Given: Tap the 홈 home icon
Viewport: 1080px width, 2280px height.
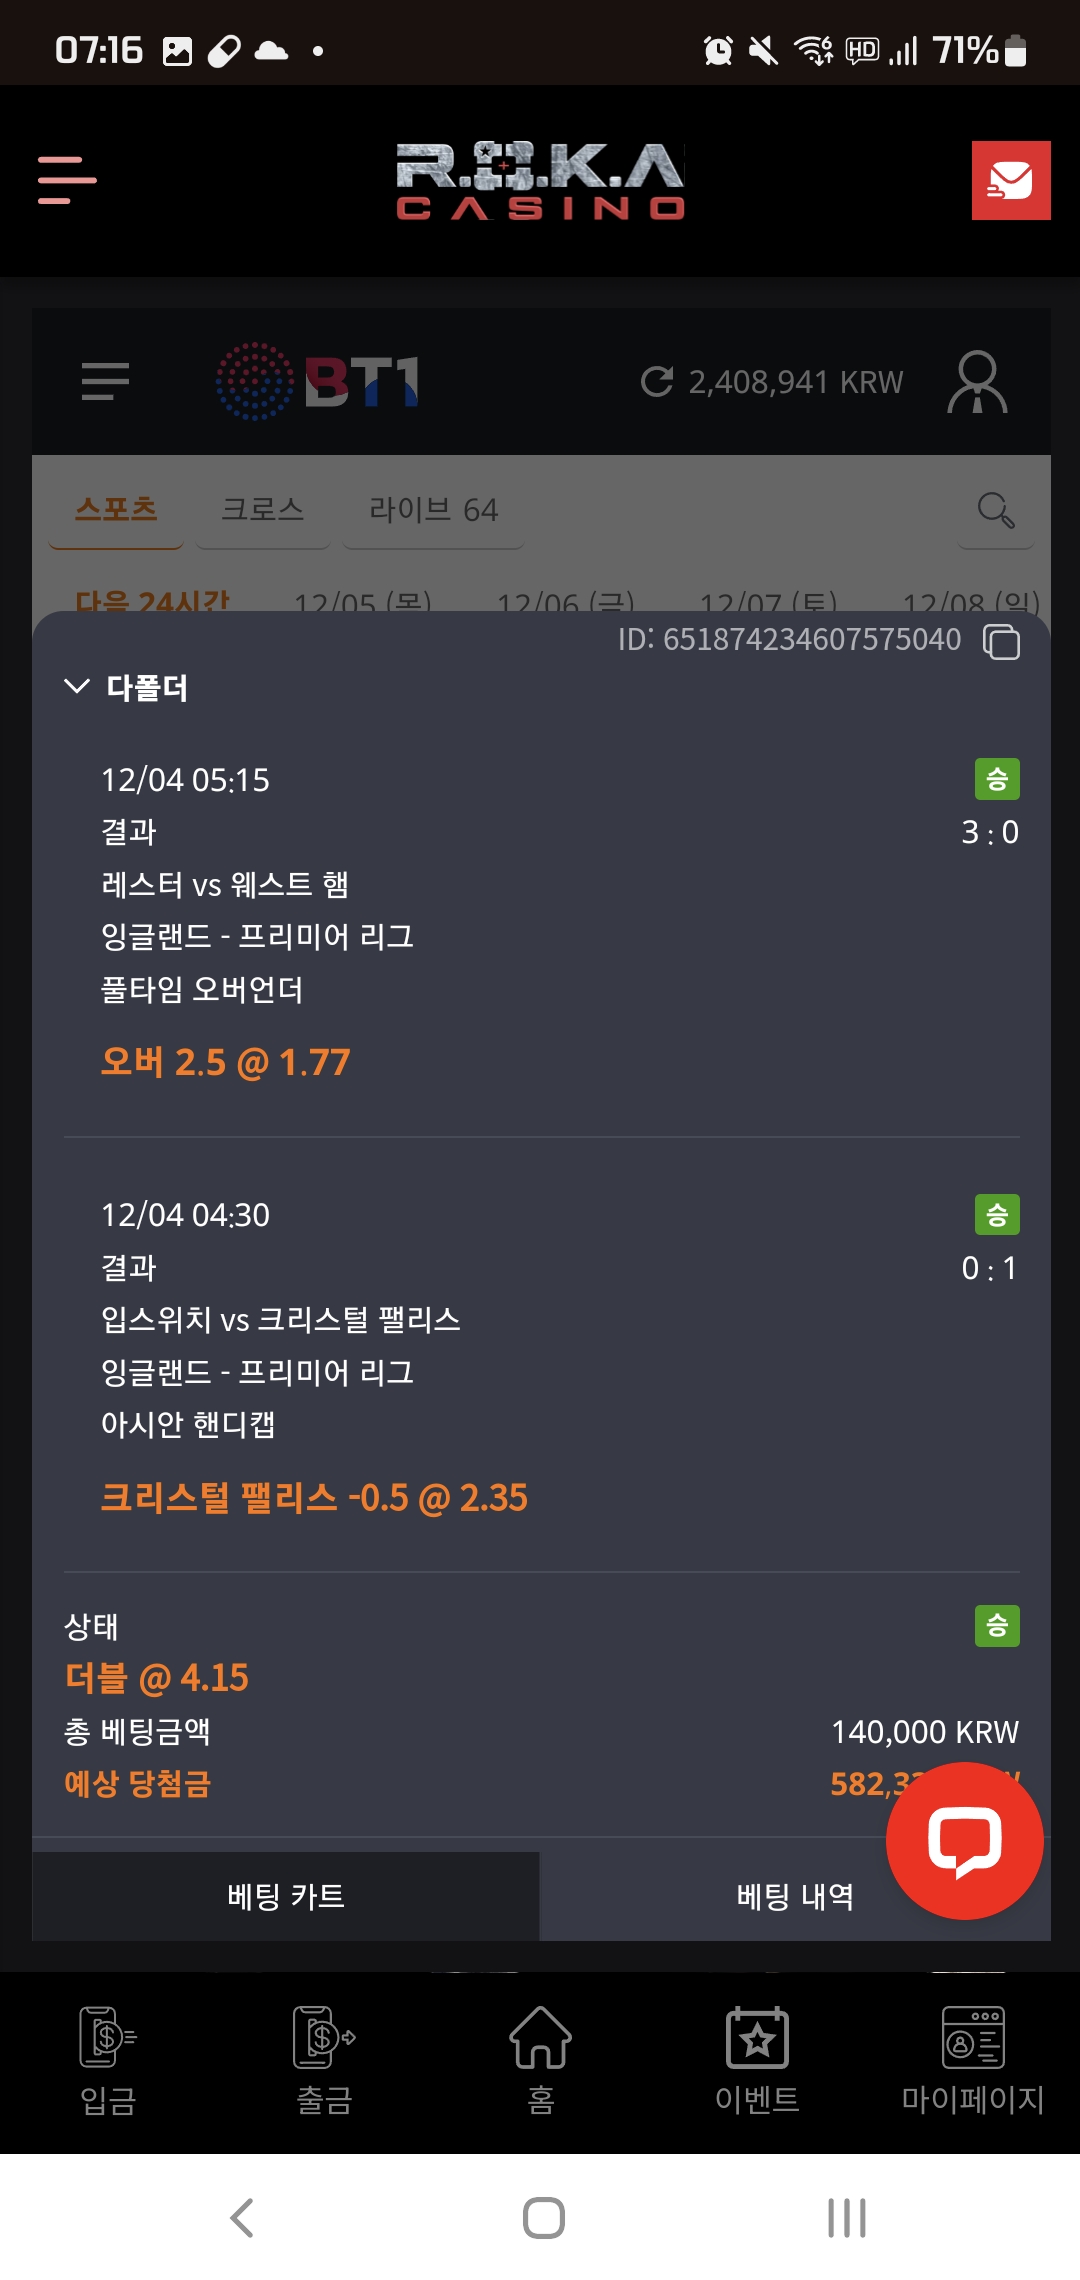Looking at the screenshot, I should coord(540,2060).
